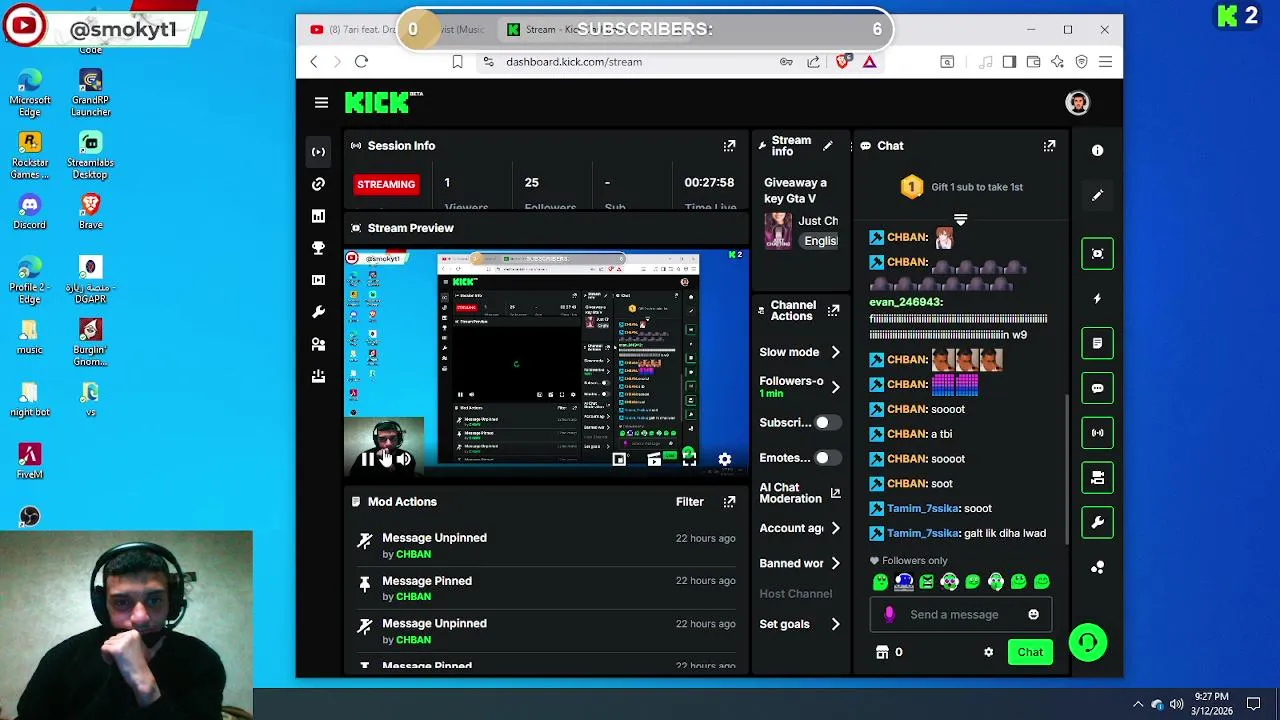Open the download inbox sidebar icon

[x=318, y=376]
